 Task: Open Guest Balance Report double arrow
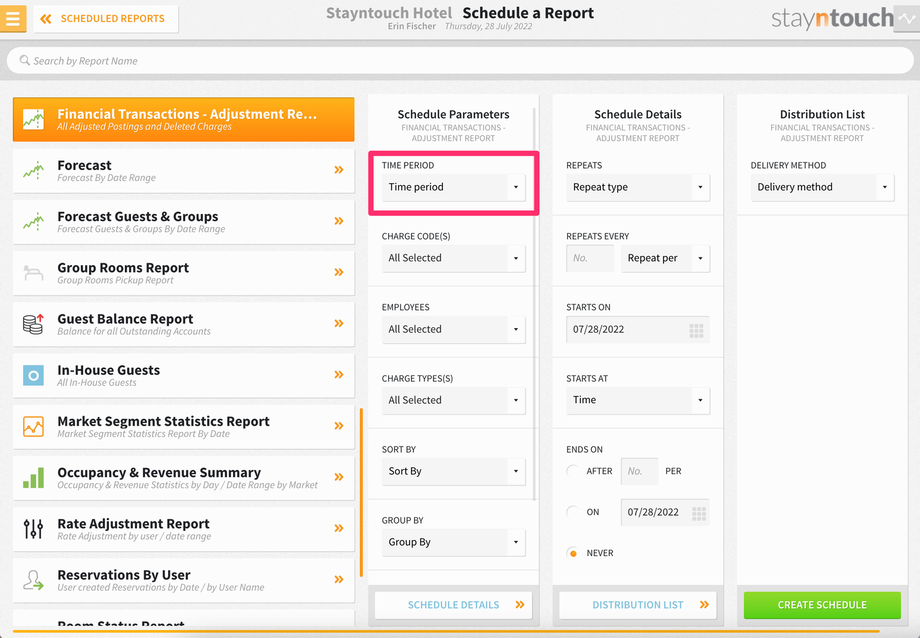tap(339, 323)
